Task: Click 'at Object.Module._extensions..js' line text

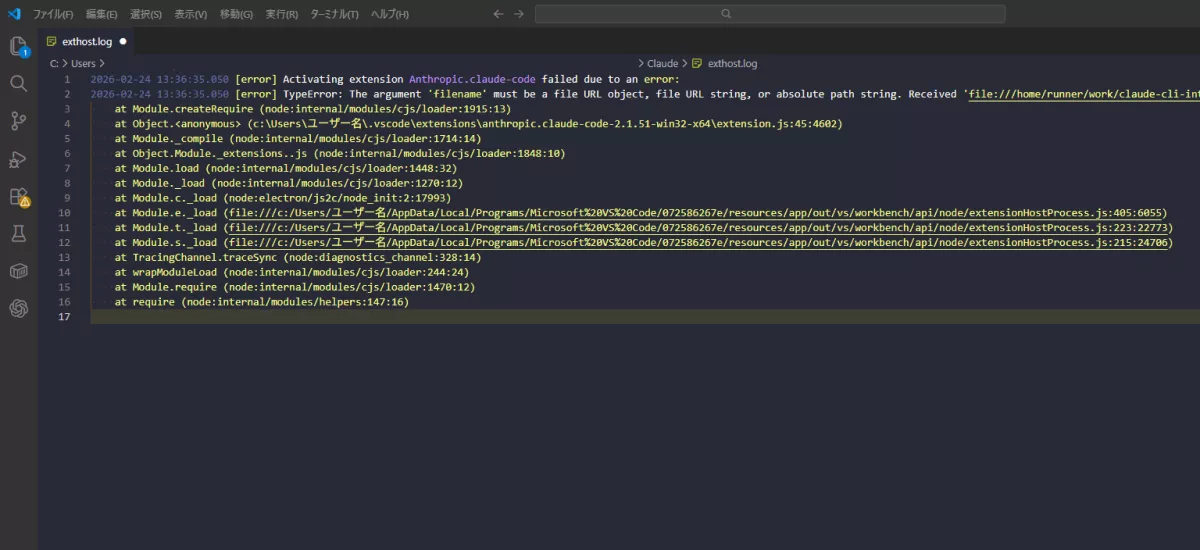Action: pyautogui.click(x=340, y=154)
